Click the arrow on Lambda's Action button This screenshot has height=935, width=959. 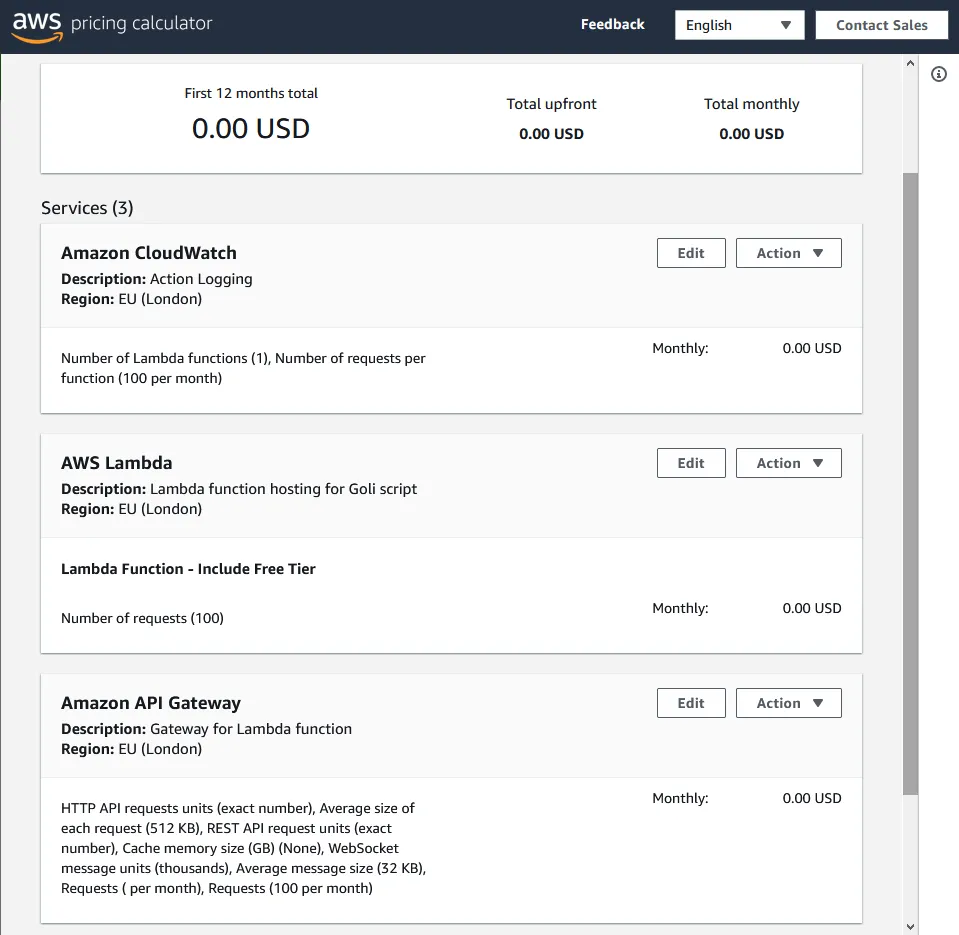tap(816, 463)
